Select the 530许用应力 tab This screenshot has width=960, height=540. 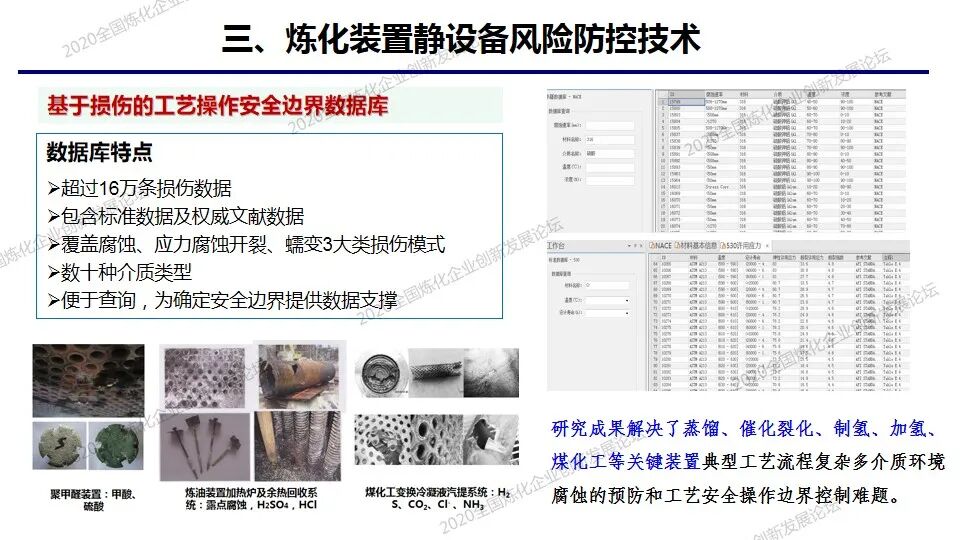click(741, 246)
